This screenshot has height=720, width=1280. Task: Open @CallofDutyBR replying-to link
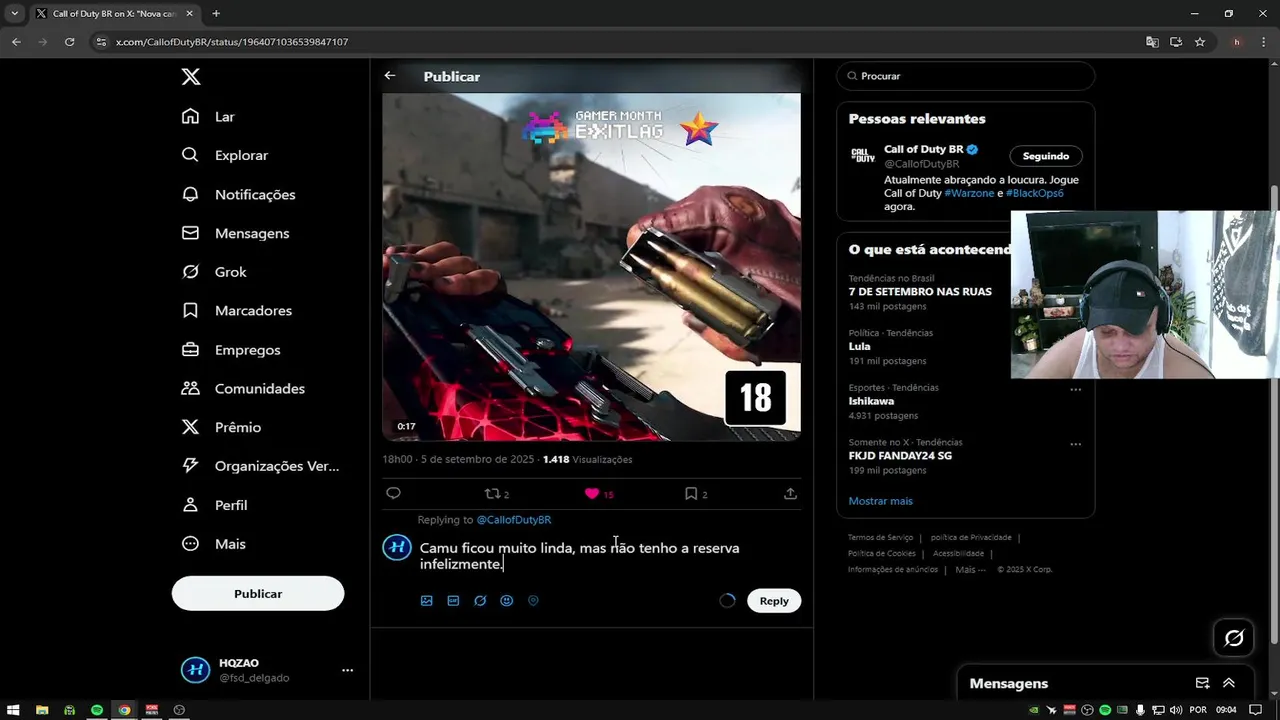click(x=514, y=520)
